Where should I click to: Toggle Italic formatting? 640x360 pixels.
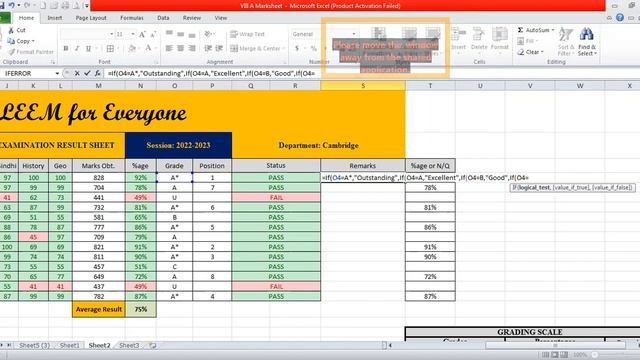pyautogui.click(x=77, y=49)
